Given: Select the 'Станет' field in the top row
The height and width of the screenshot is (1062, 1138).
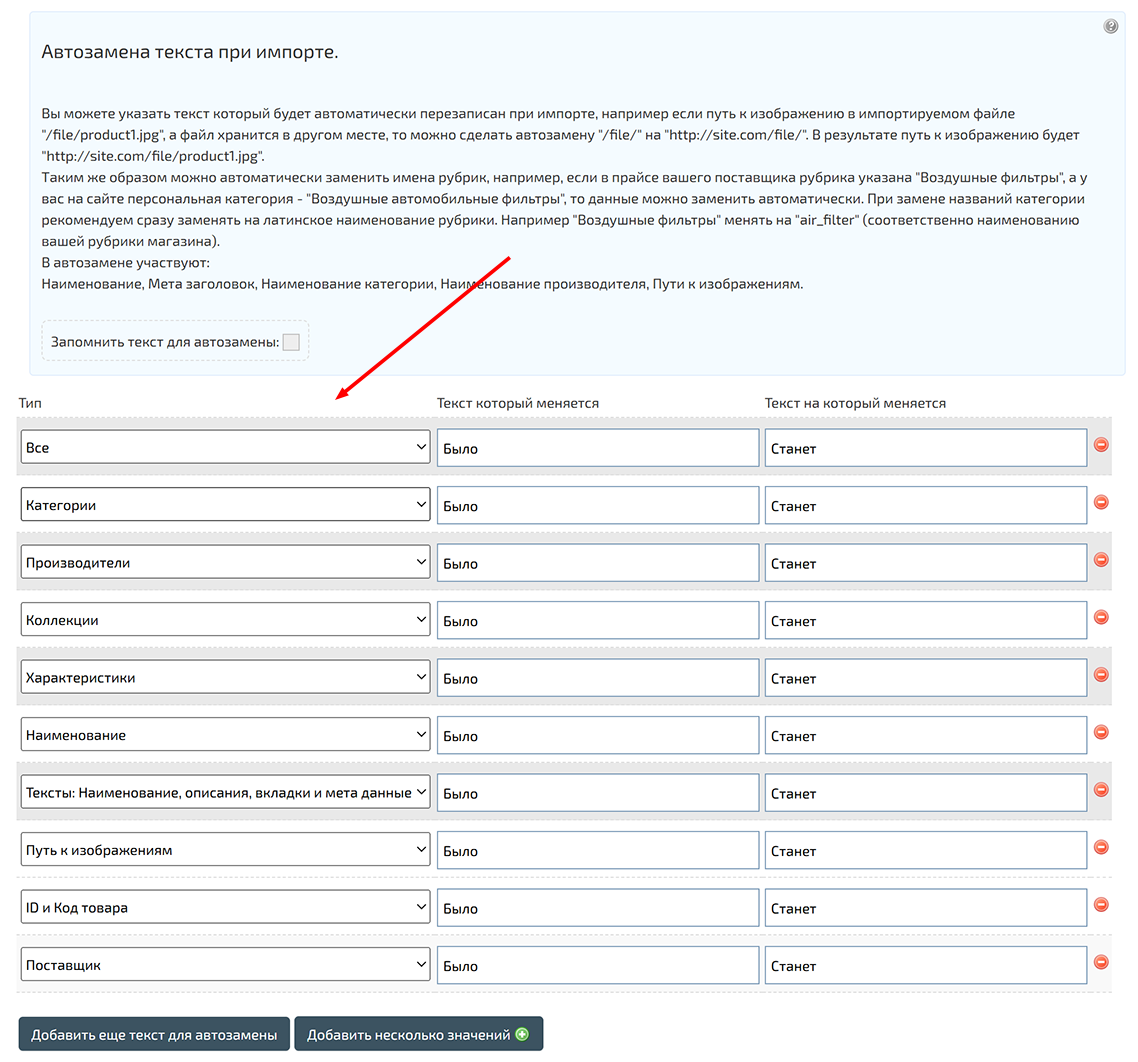Looking at the screenshot, I should (926, 448).
